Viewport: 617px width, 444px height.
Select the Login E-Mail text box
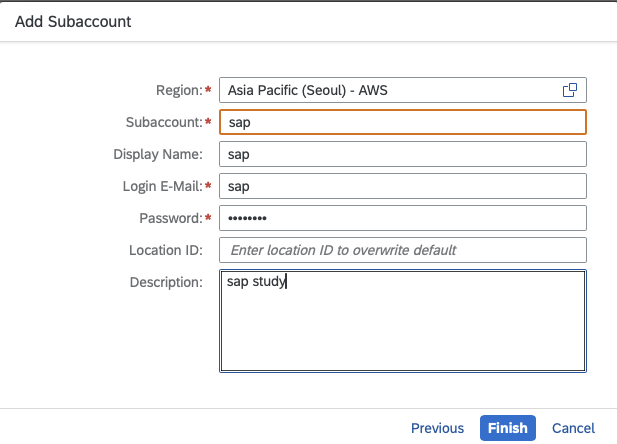pyautogui.click(x=402, y=186)
